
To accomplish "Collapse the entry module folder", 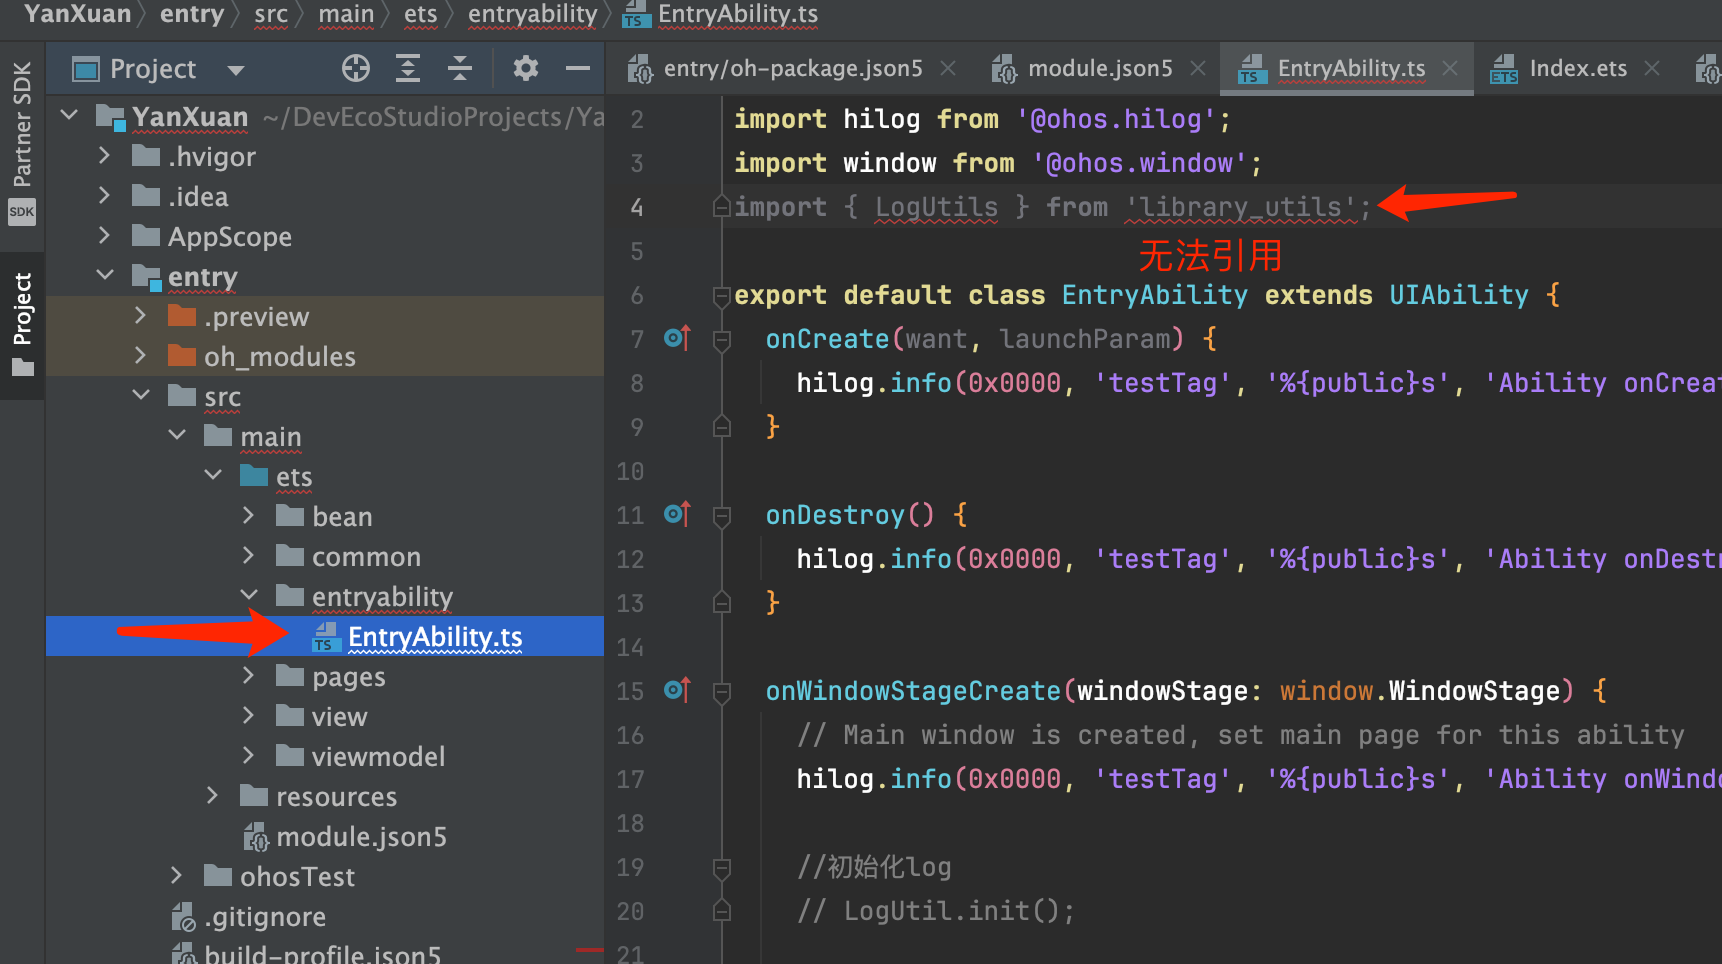I will point(105,275).
